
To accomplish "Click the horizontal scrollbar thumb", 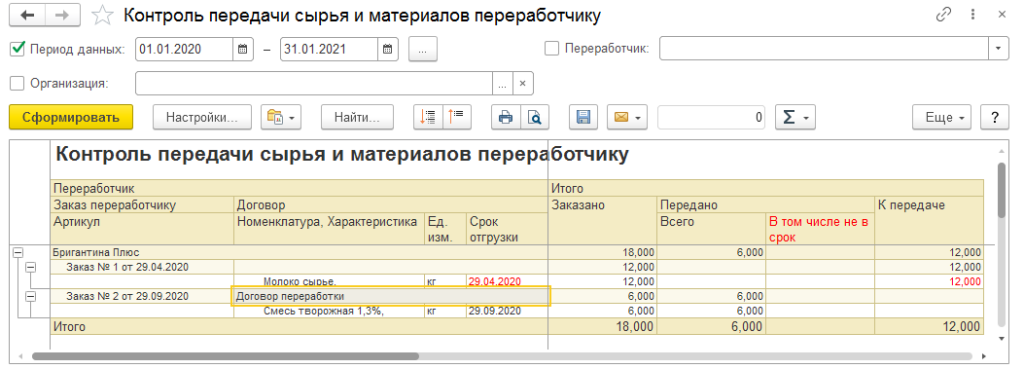I will [225, 357].
